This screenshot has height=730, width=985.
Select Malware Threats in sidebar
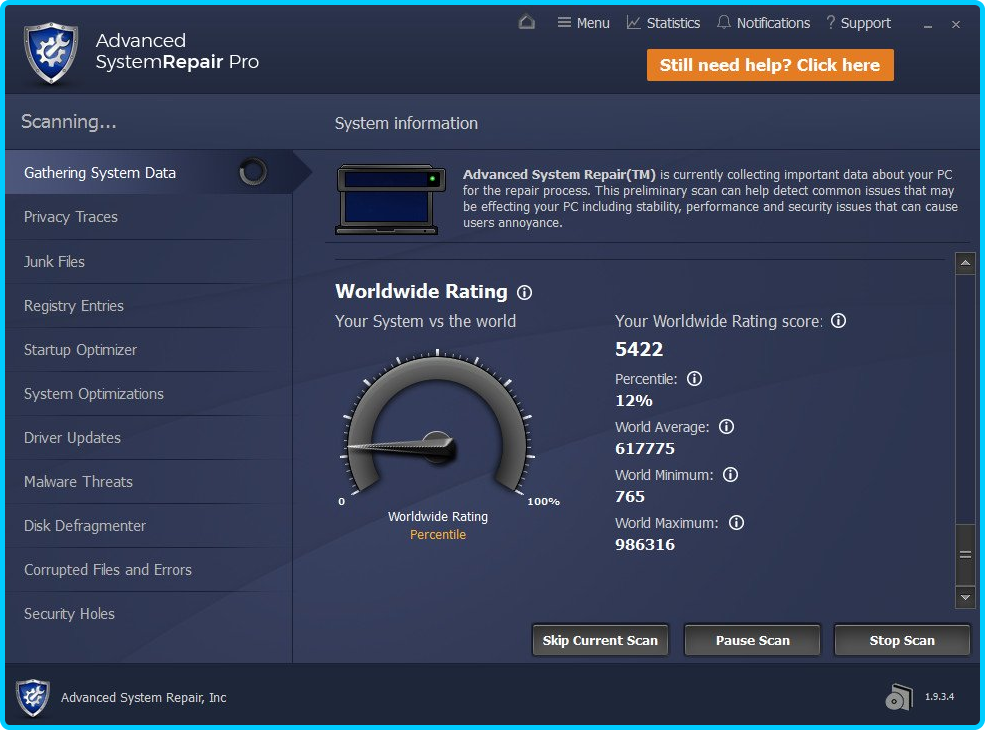click(x=148, y=481)
